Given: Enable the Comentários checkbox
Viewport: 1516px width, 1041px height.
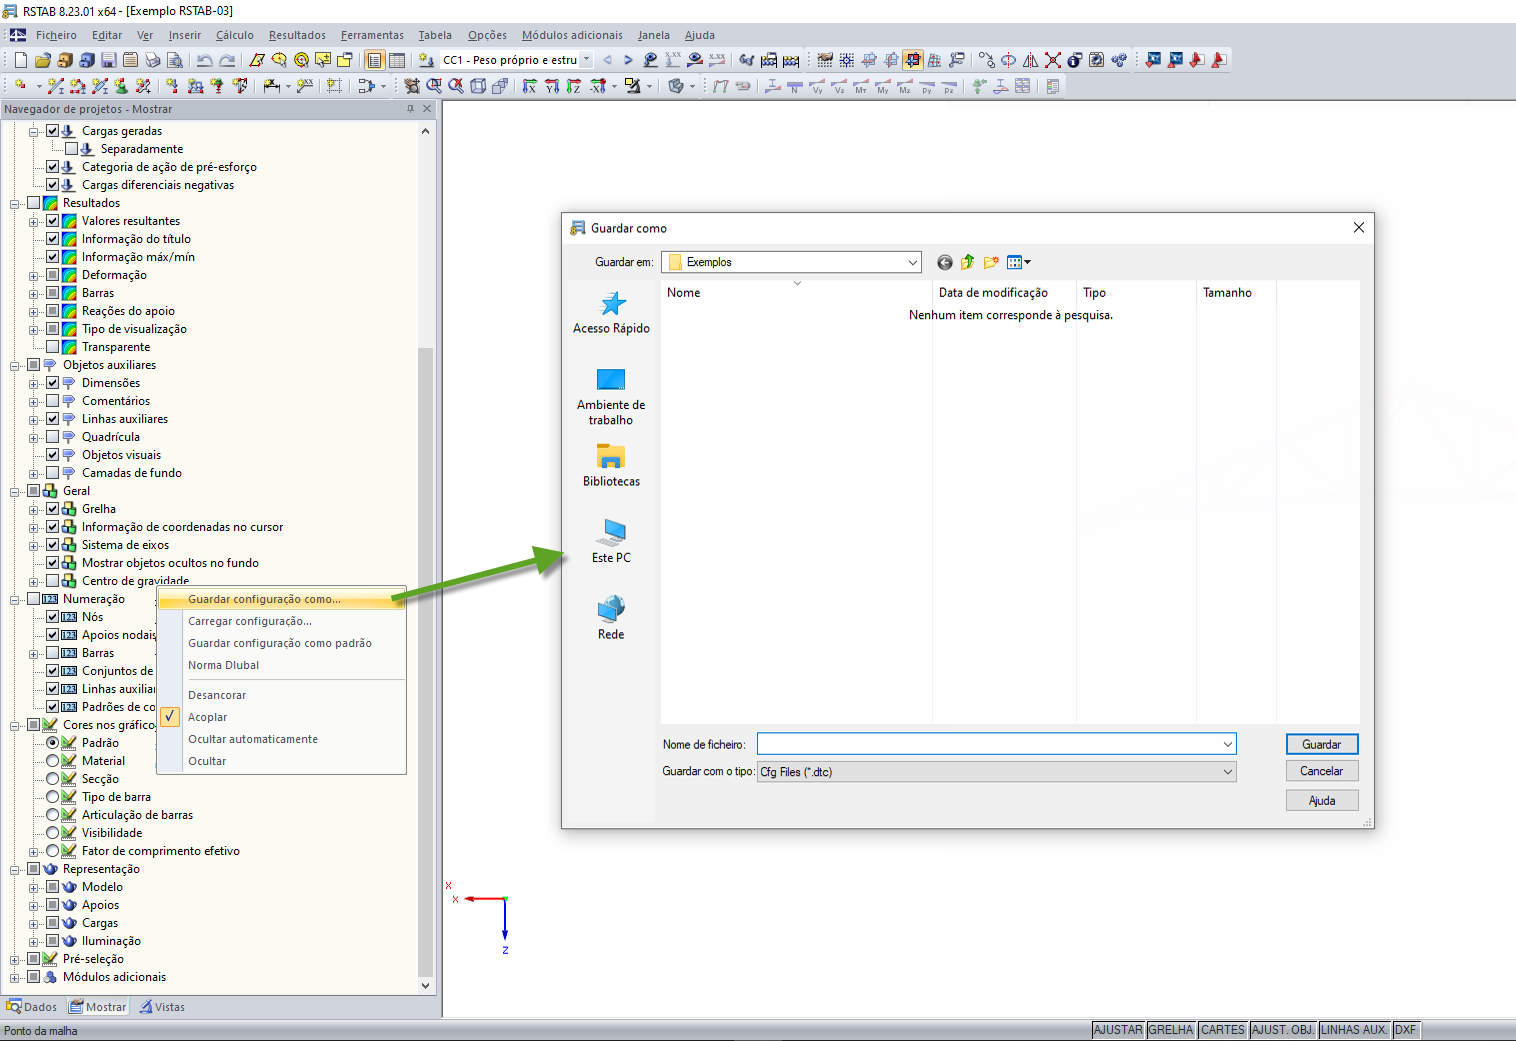Looking at the screenshot, I should [53, 401].
